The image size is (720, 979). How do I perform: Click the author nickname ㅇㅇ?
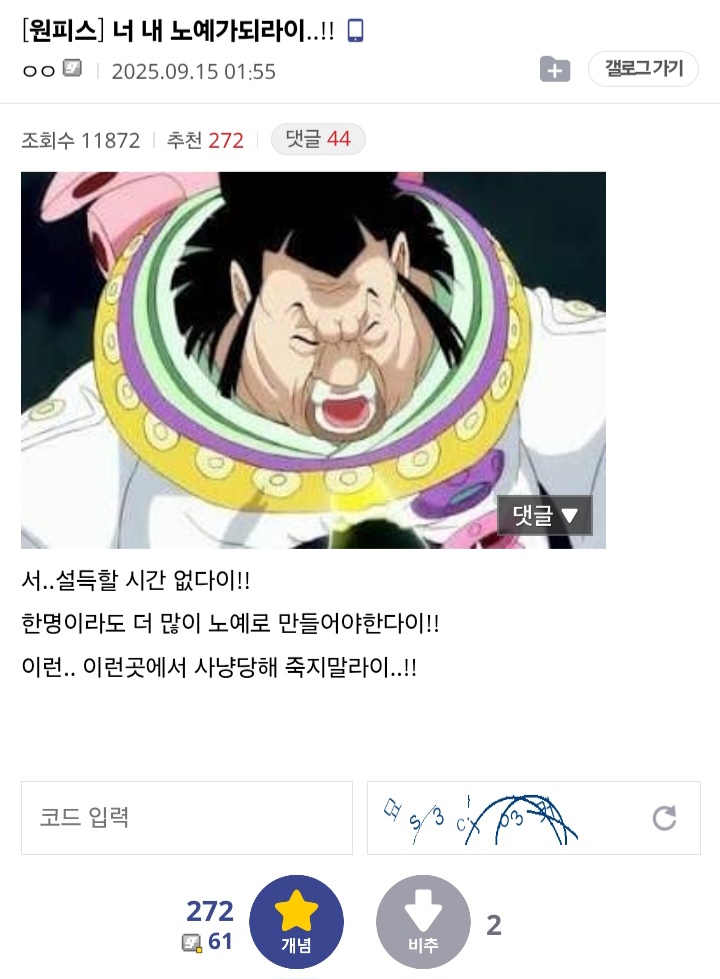coord(39,70)
